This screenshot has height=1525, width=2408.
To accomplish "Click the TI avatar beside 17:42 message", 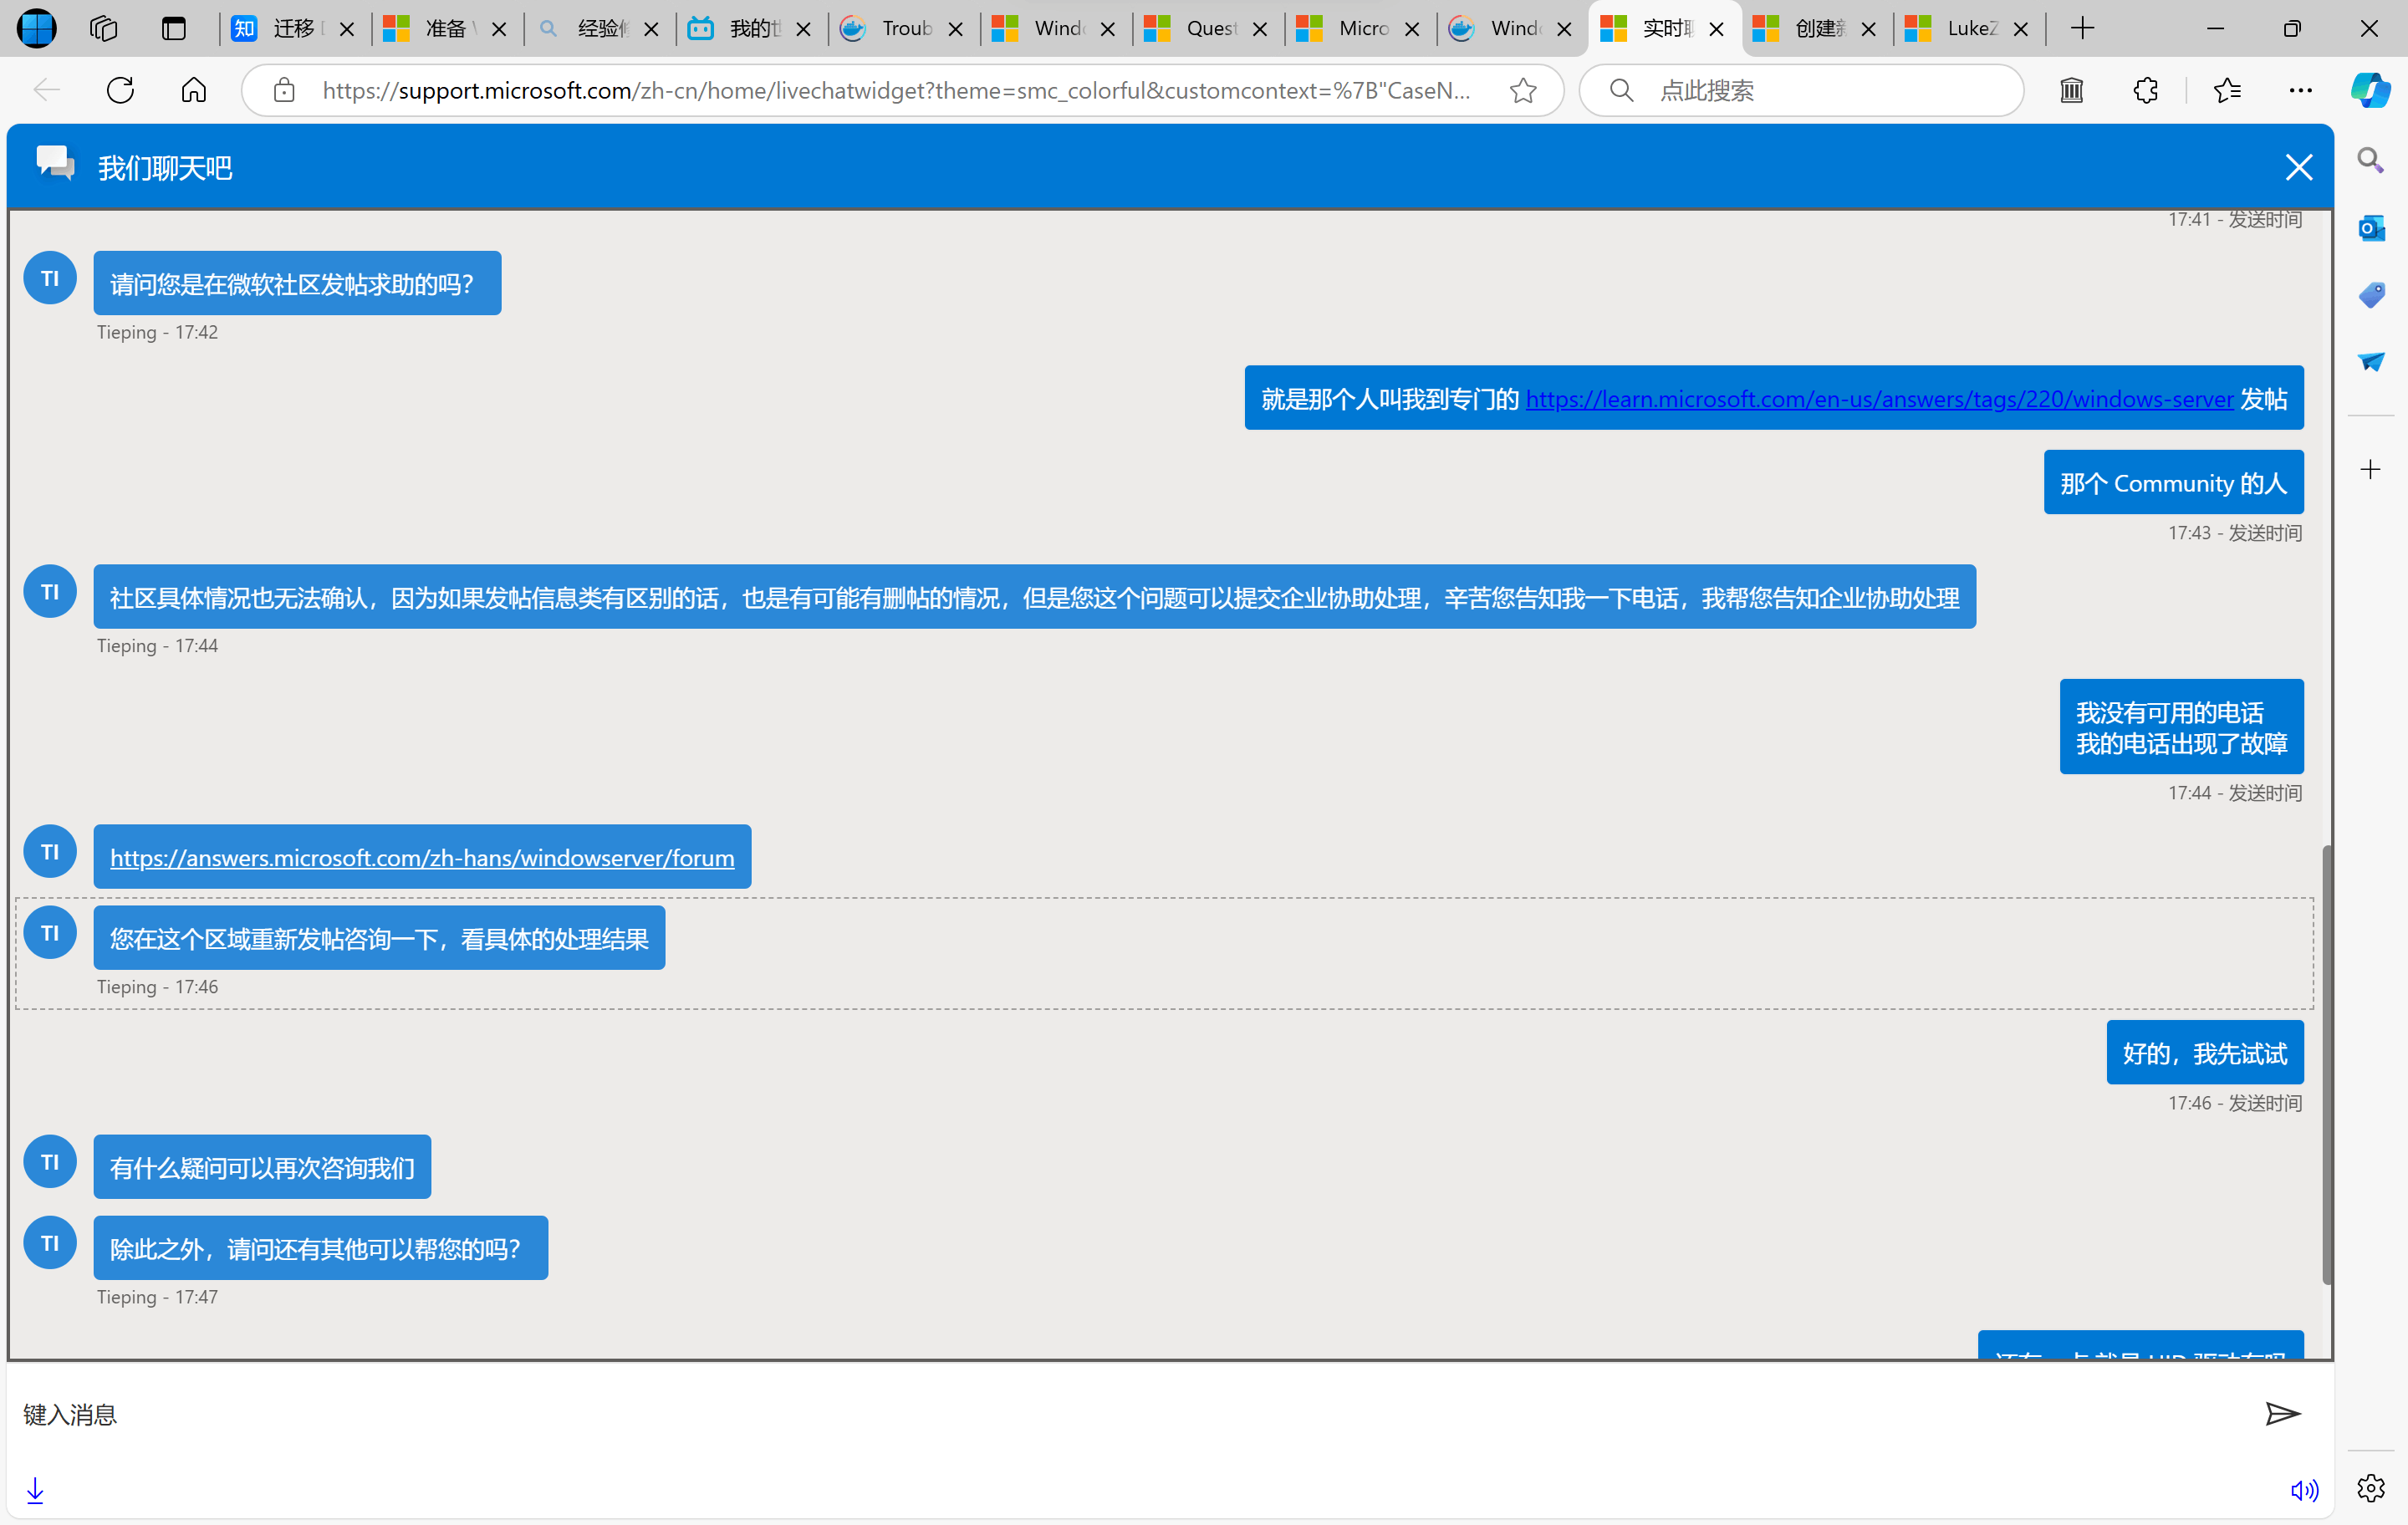I will tap(50, 278).
